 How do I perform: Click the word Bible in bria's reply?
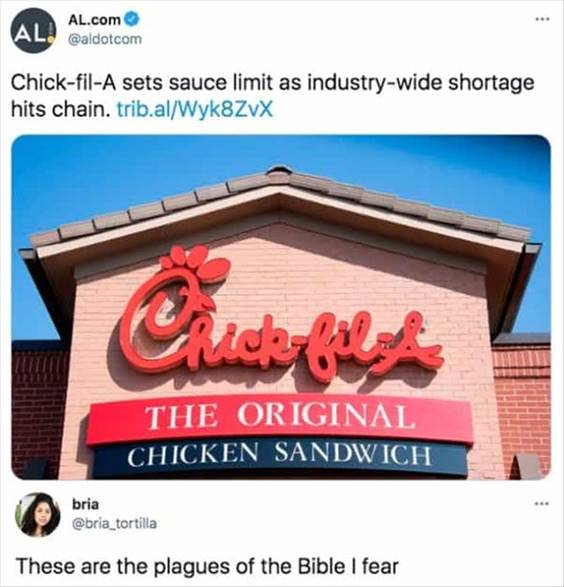321,566
